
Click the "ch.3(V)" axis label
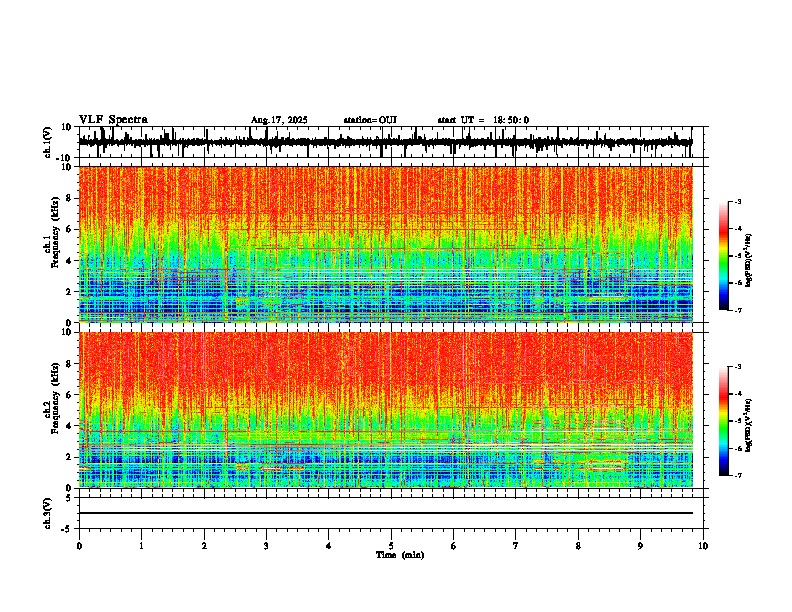(48, 514)
